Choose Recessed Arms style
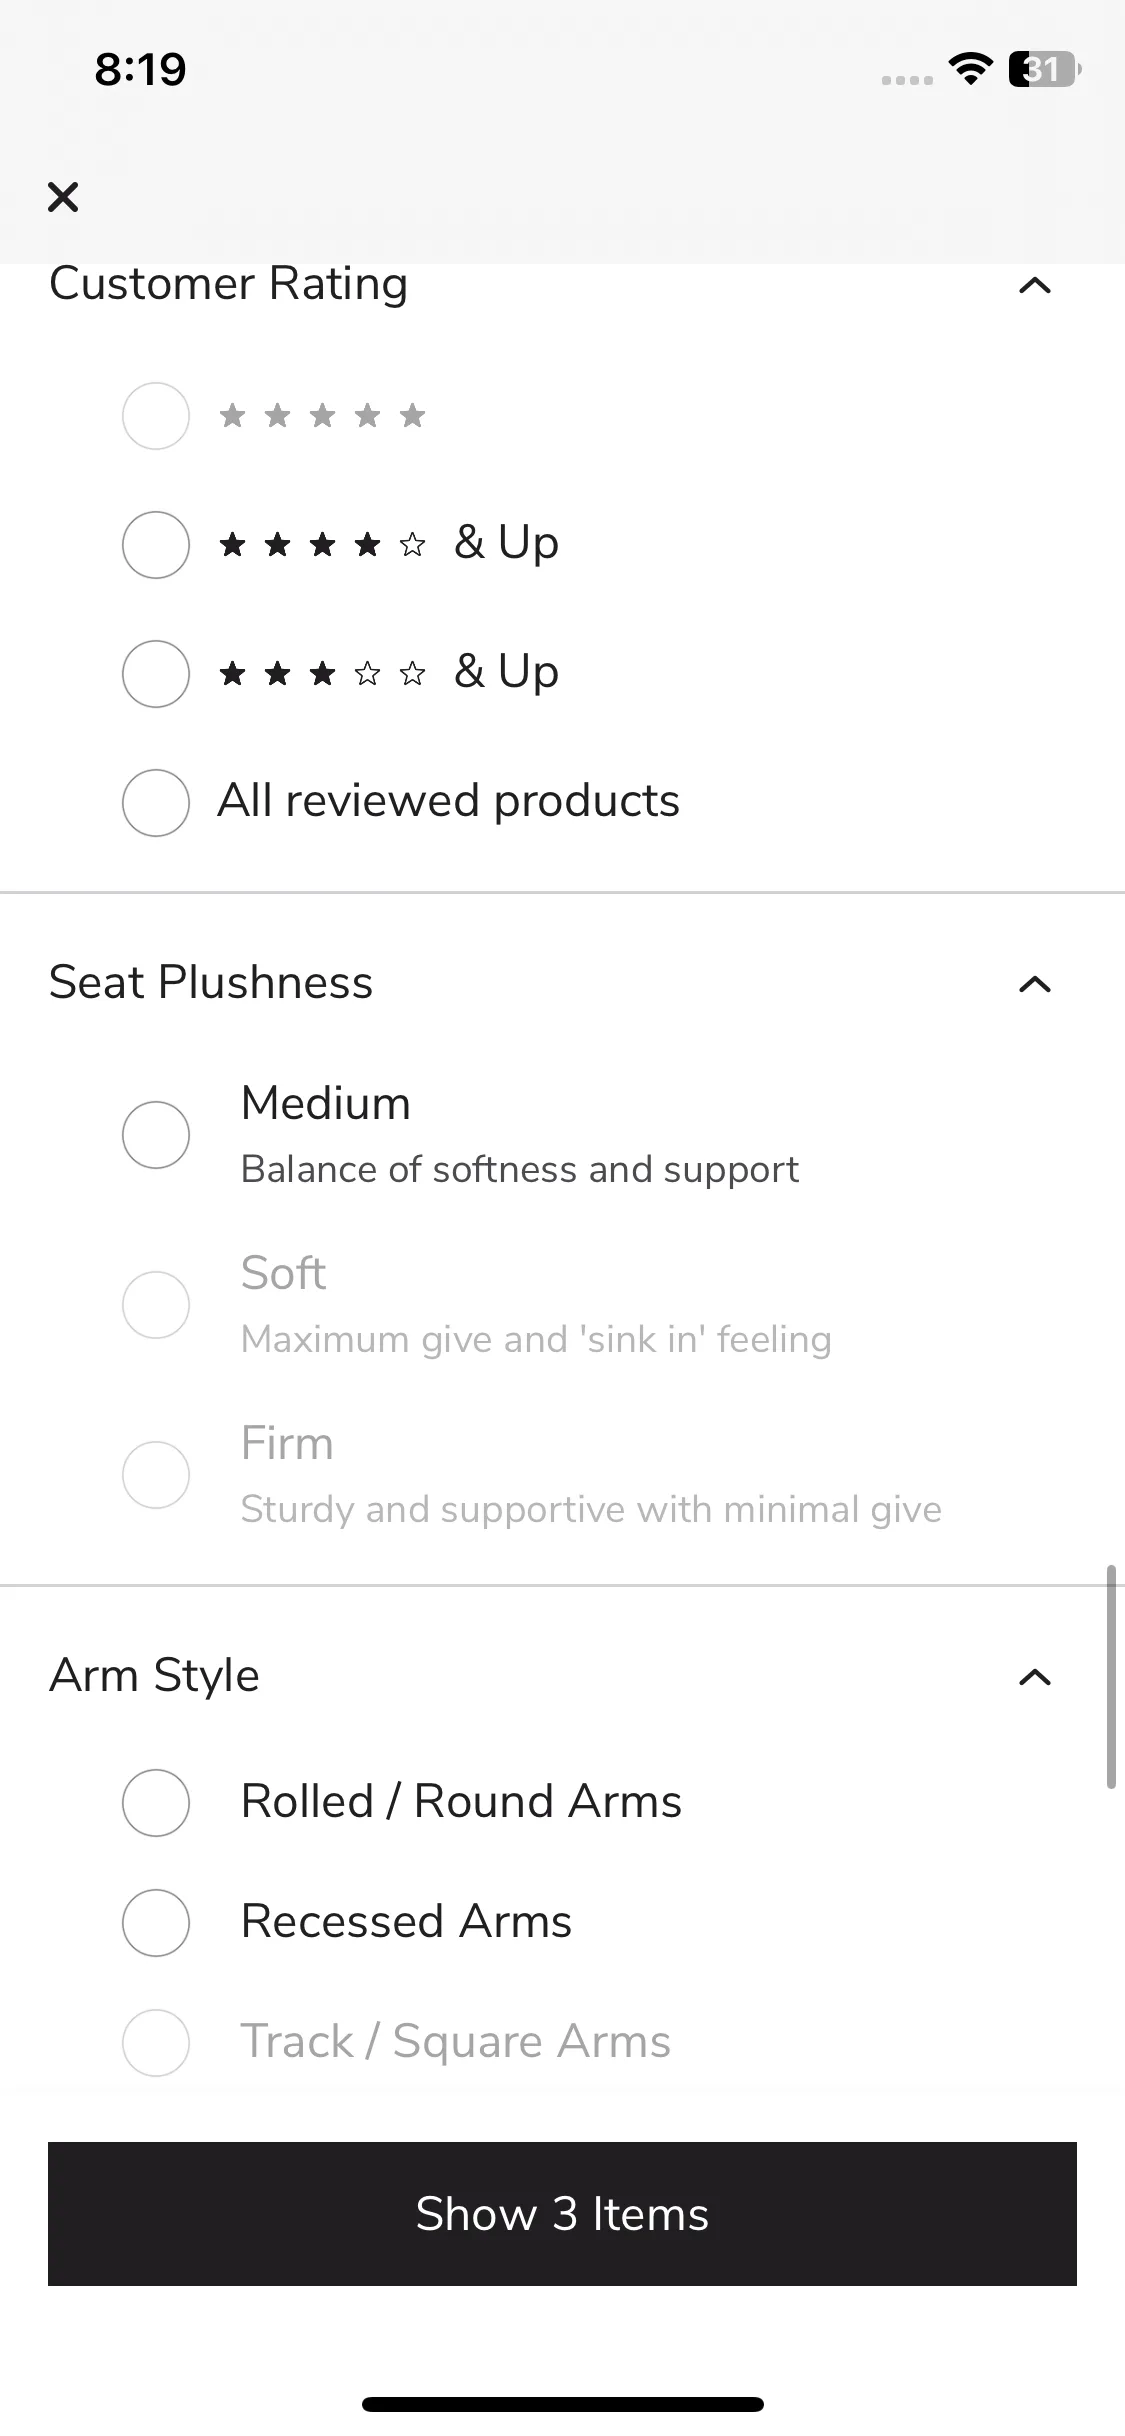 tap(155, 1922)
